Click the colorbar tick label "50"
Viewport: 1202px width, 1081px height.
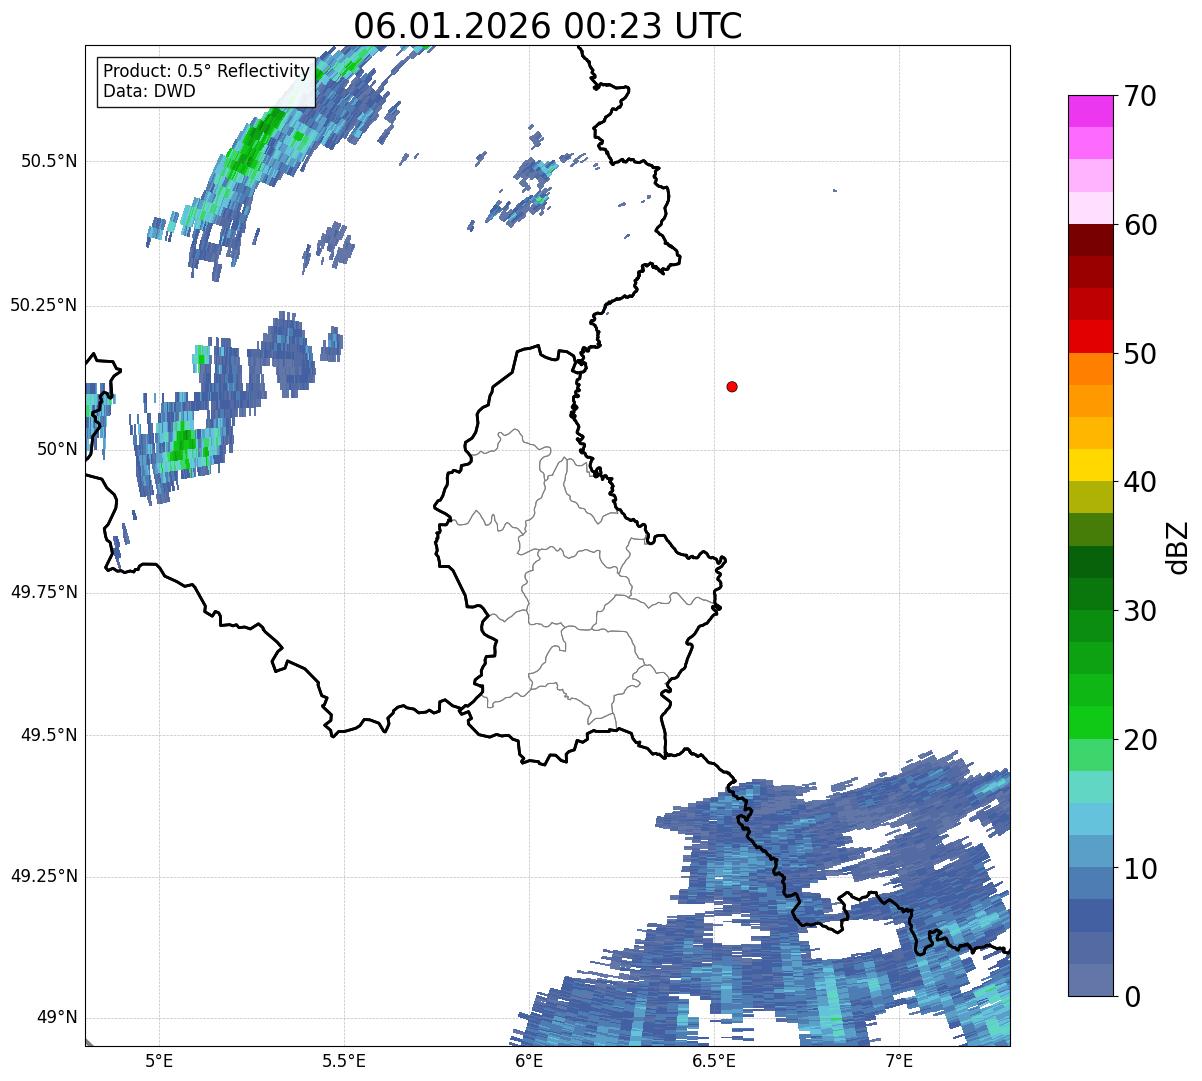[1140, 354]
